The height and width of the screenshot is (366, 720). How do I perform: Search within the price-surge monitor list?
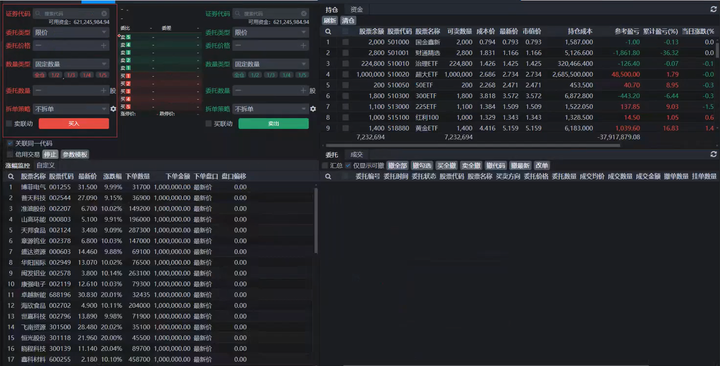tap(11, 176)
